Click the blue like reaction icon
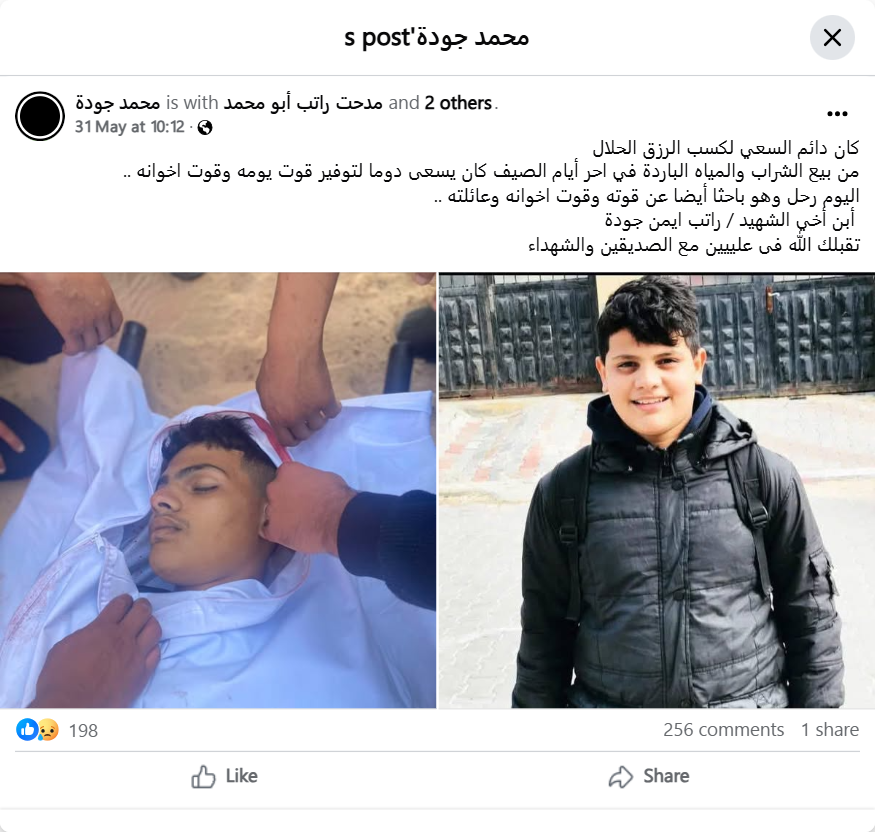Screen dimensions: 875x832 pos(27,729)
